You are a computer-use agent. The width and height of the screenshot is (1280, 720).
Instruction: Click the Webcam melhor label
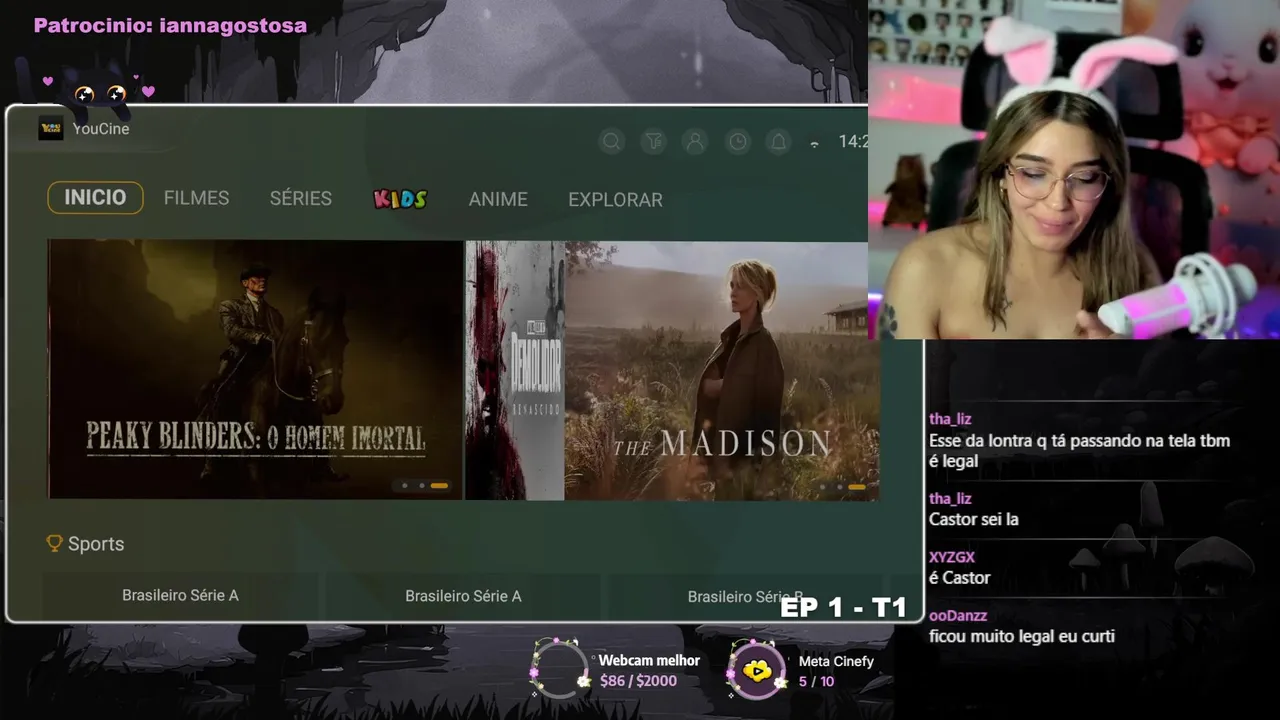649,660
